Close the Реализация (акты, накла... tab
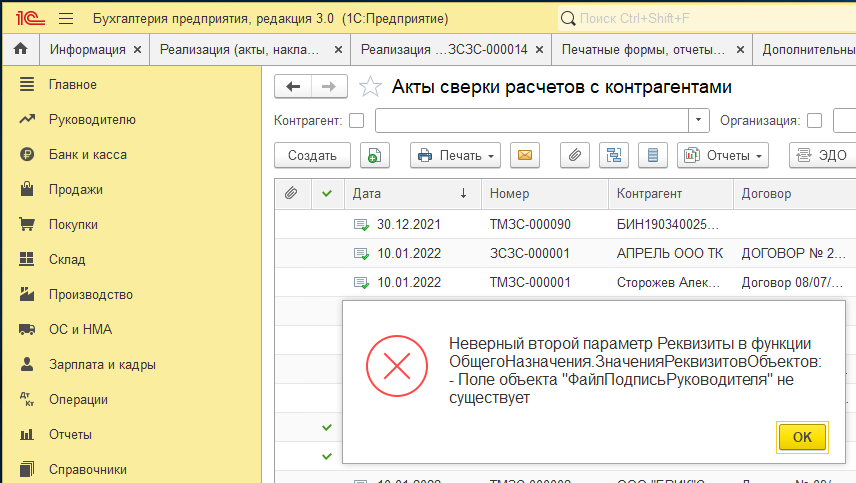Image resolution: width=856 pixels, height=483 pixels. click(x=338, y=50)
